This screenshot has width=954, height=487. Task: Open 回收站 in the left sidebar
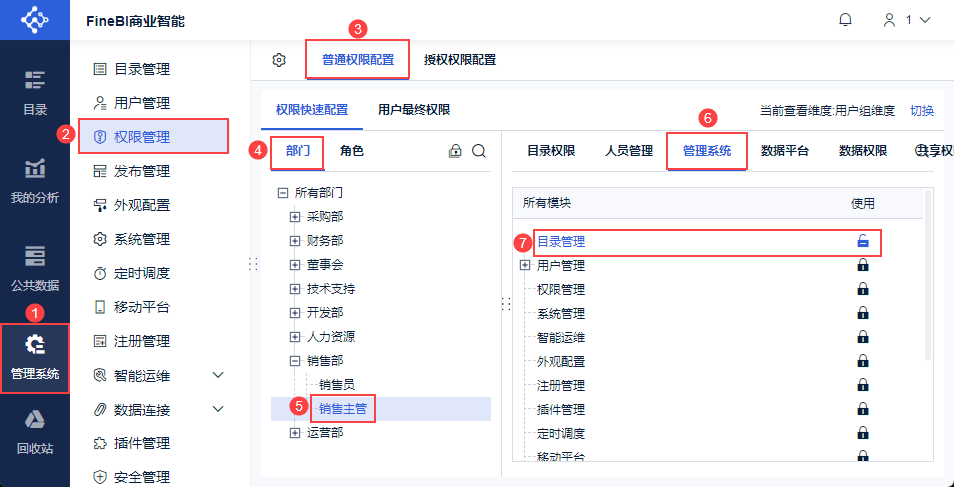[35, 430]
